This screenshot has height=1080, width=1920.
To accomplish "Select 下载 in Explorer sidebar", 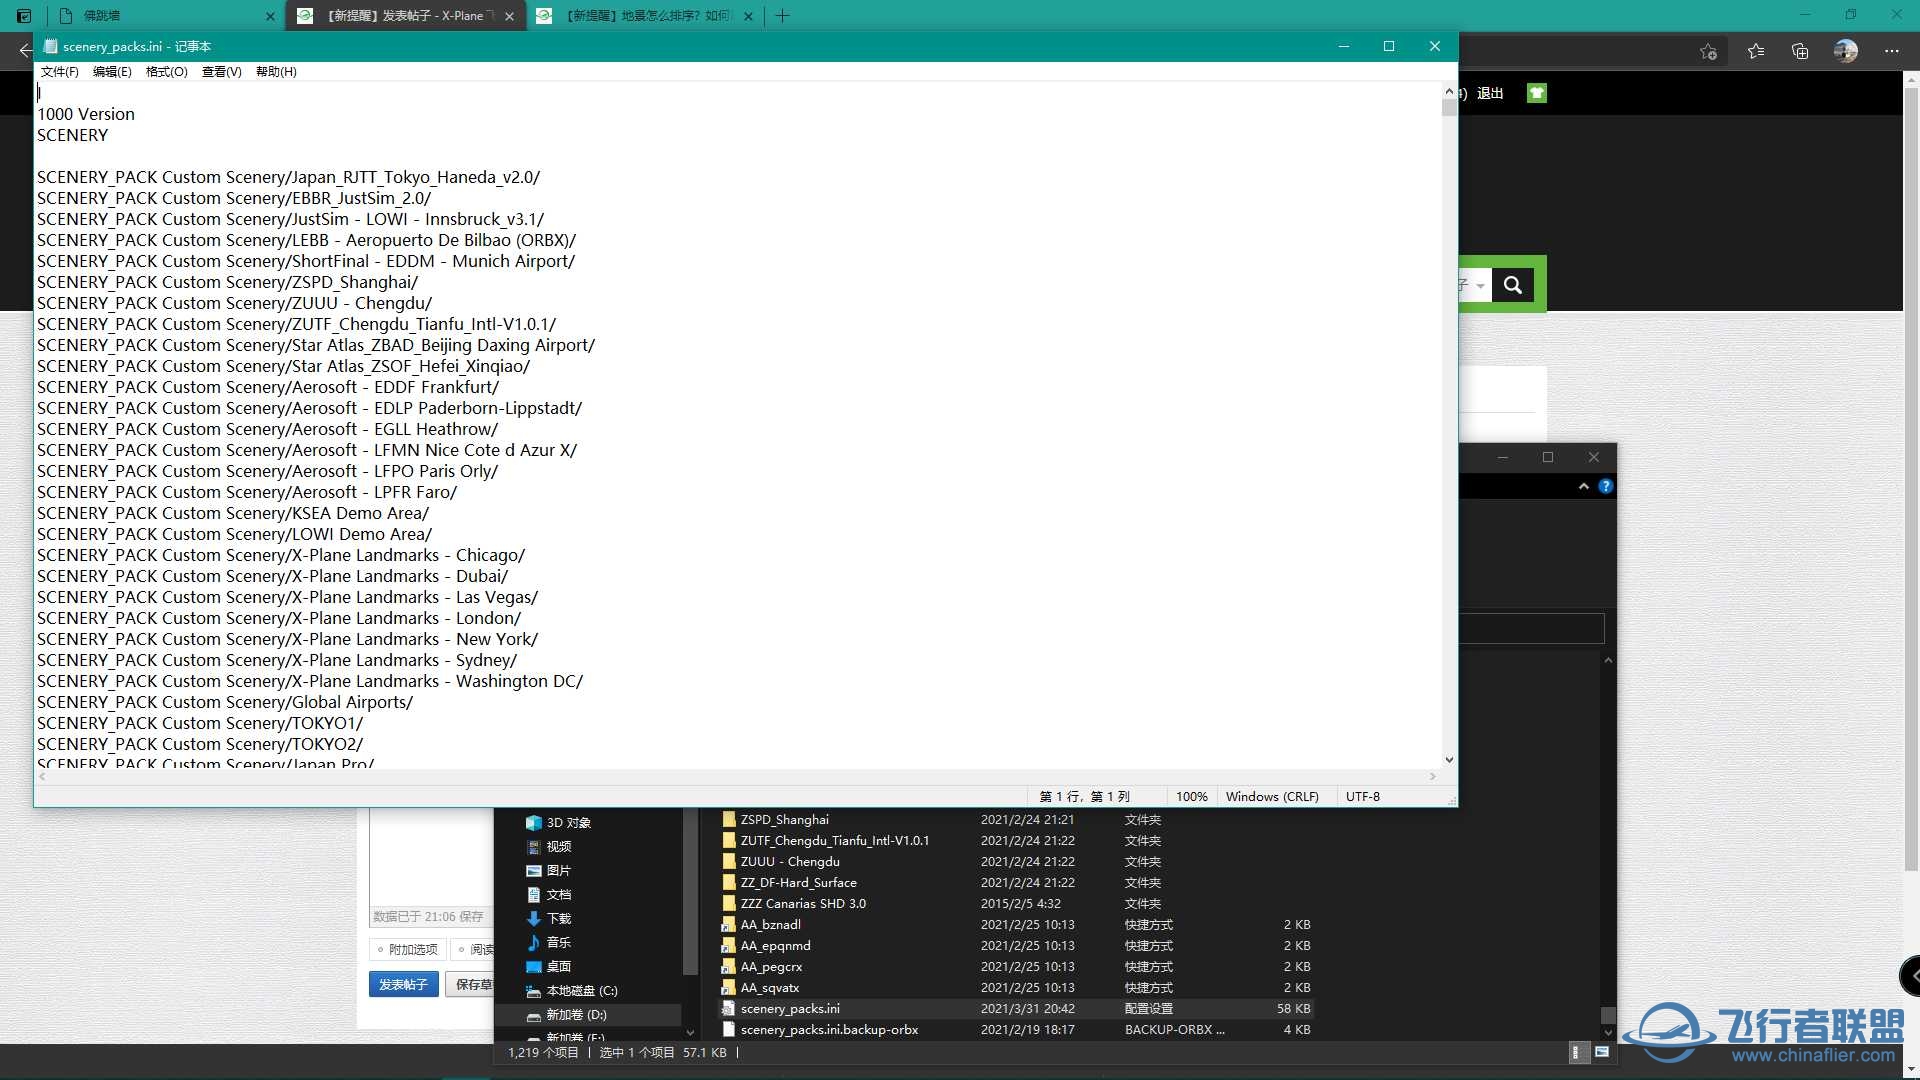I will pyautogui.click(x=558, y=918).
